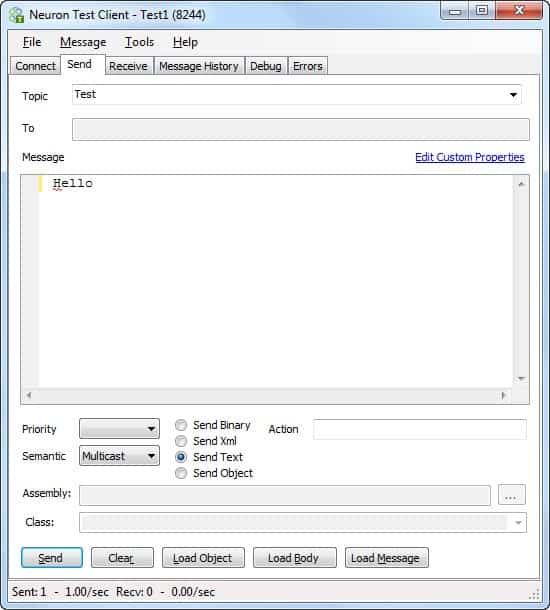Click the message scrollbar down arrow
This screenshot has width=550, height=610.
coord(521,379)
